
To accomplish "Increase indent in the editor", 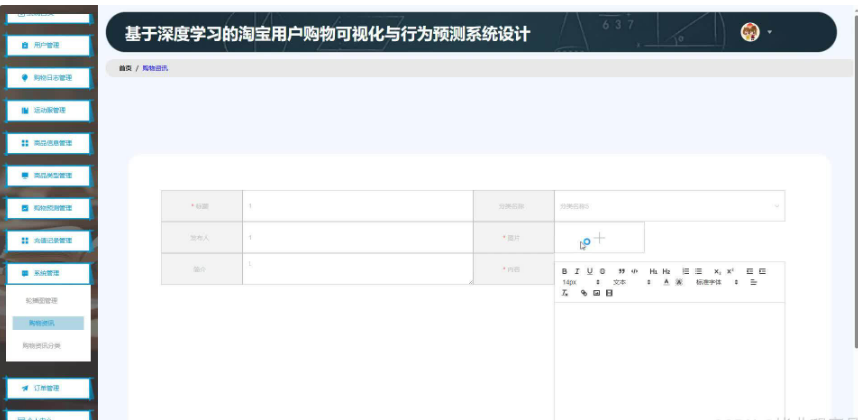I will 762,271.
